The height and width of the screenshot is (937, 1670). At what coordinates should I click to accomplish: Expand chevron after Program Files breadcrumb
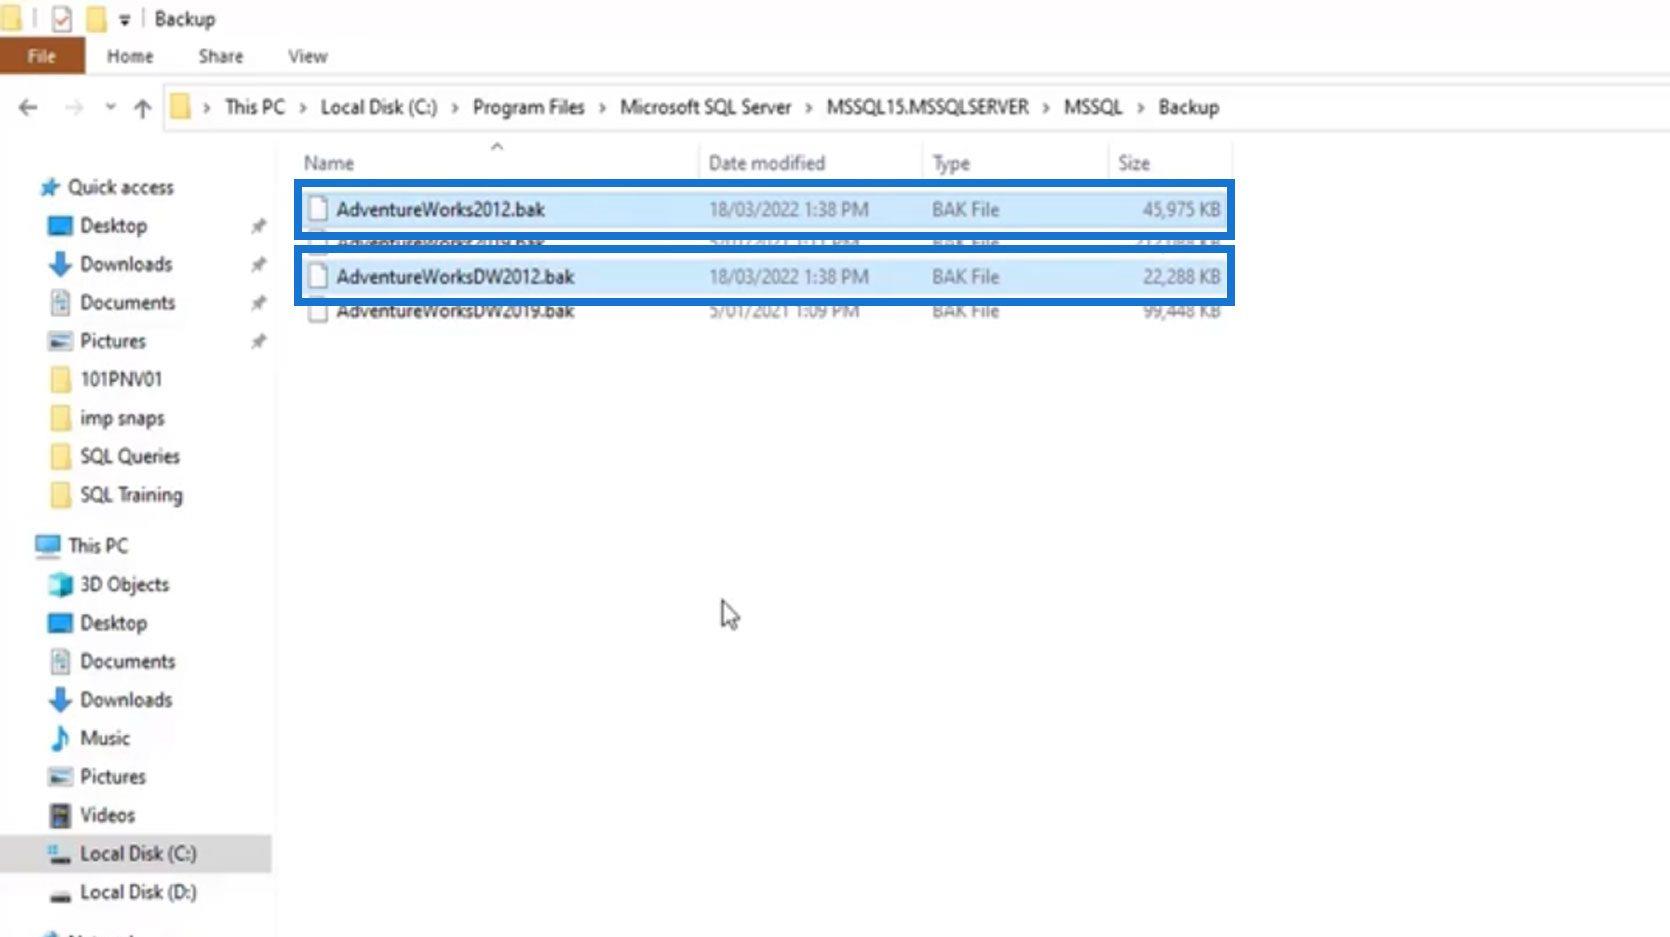[602, 108]
